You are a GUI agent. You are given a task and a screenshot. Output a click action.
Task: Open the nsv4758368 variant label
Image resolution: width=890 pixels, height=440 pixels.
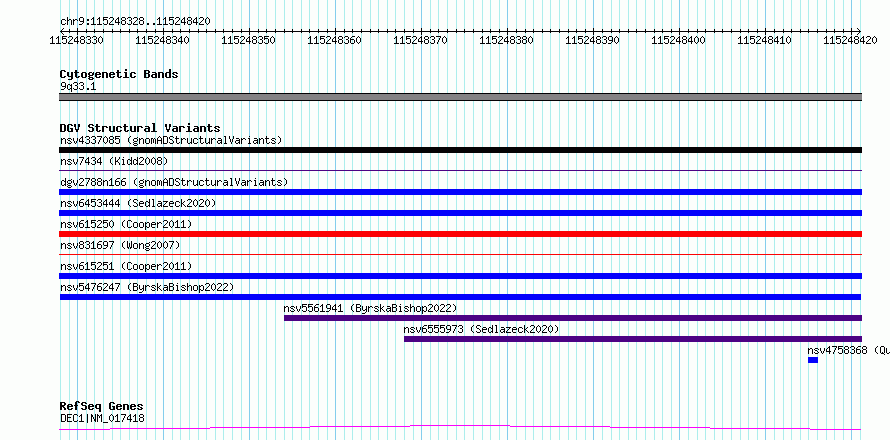pyautogui.click(x=848, y=350)
